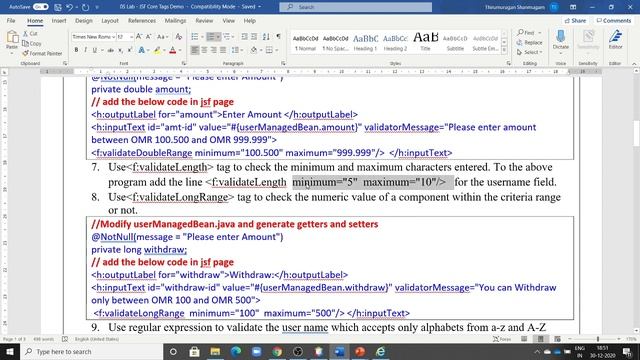Switch to the References tab
Viewport: 640px width, 360px height.
click(142, 20)
